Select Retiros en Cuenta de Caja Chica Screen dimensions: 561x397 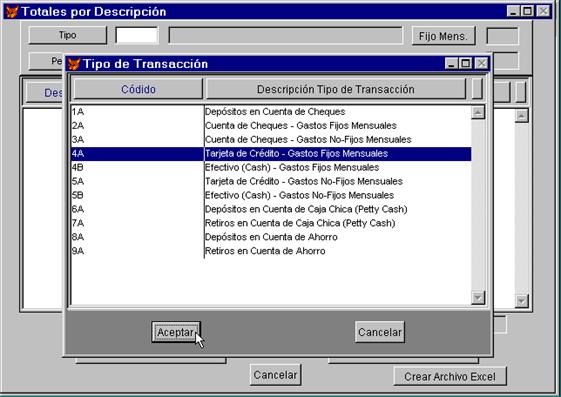tap(271, 224)
